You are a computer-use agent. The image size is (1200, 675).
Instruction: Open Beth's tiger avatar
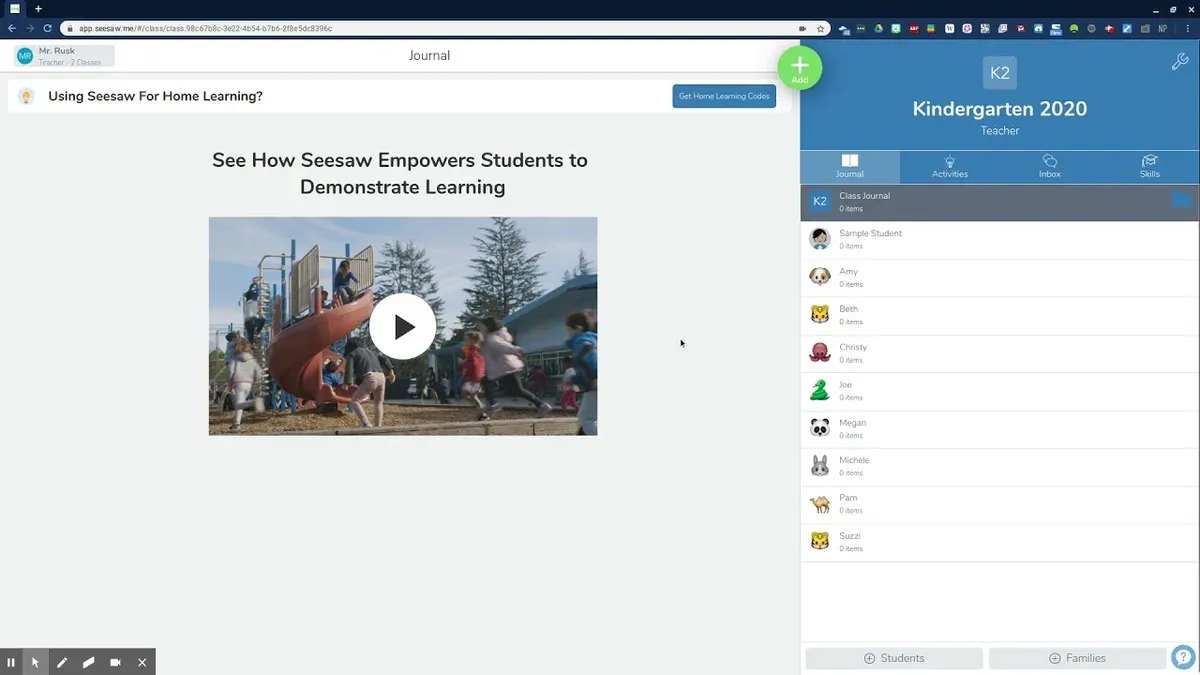coord(820,314)
